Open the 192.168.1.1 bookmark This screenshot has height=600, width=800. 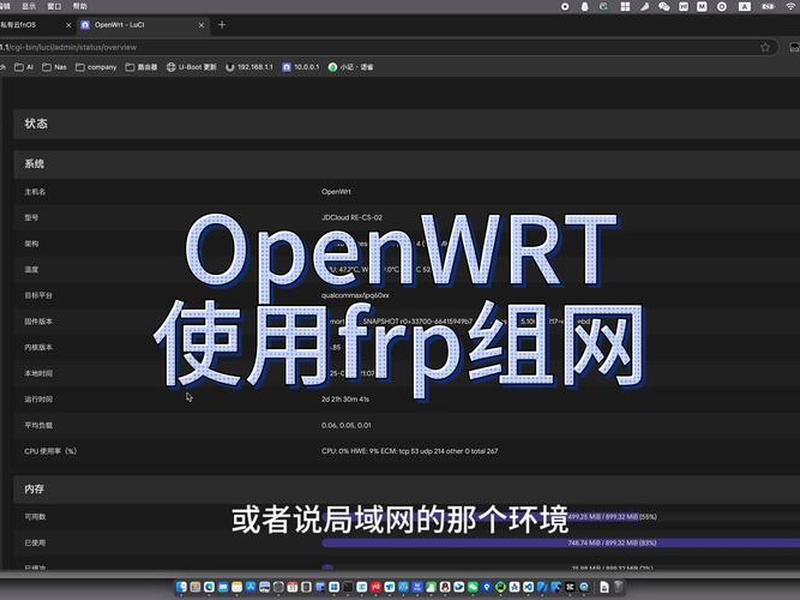coord(249,67)
